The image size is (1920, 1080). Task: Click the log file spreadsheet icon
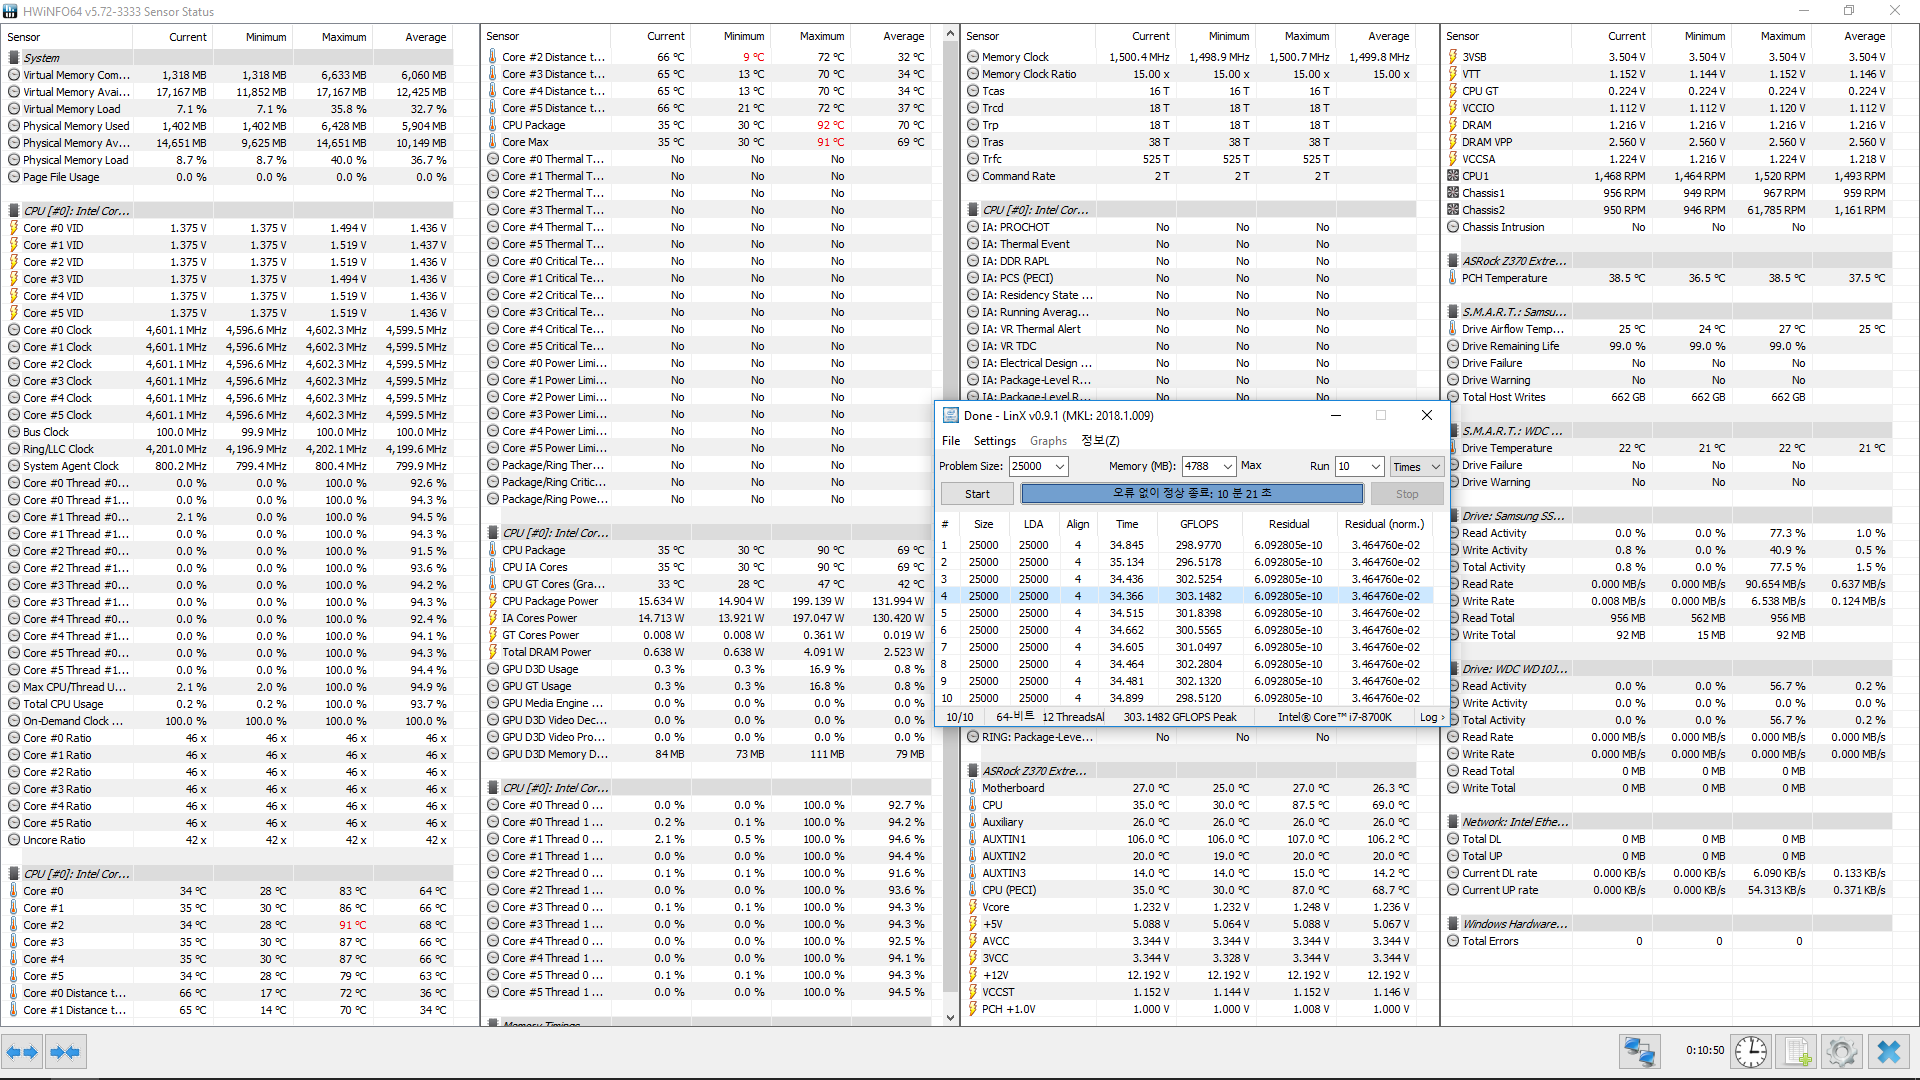[x=1797, y=1052]
